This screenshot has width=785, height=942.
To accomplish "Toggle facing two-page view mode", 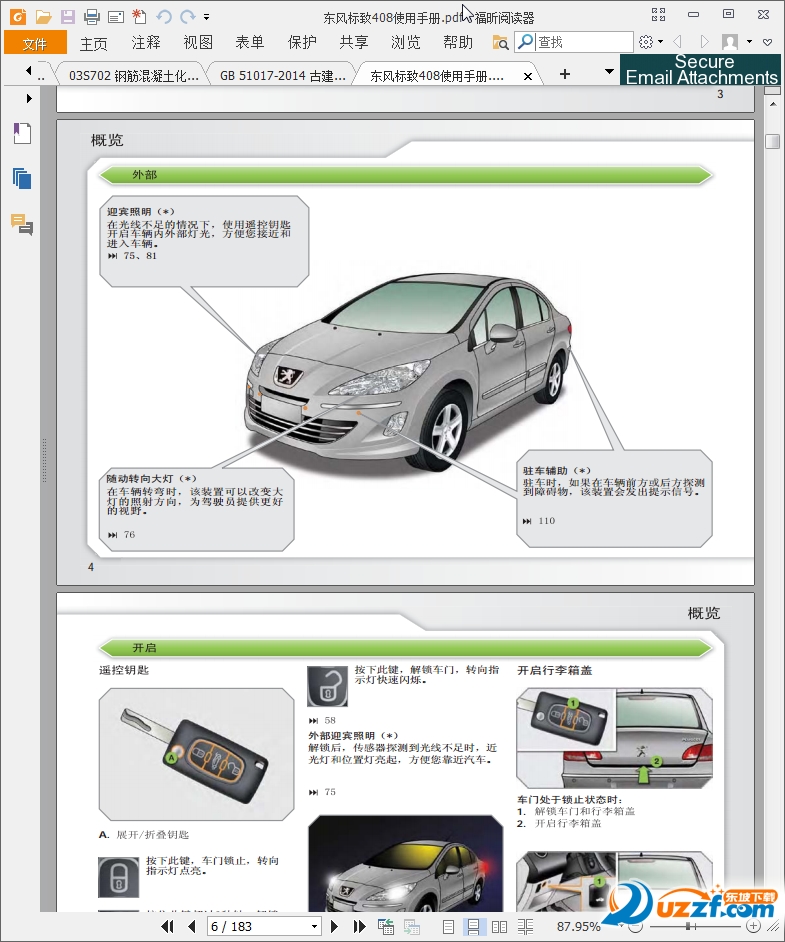I will tap(500, 927).
